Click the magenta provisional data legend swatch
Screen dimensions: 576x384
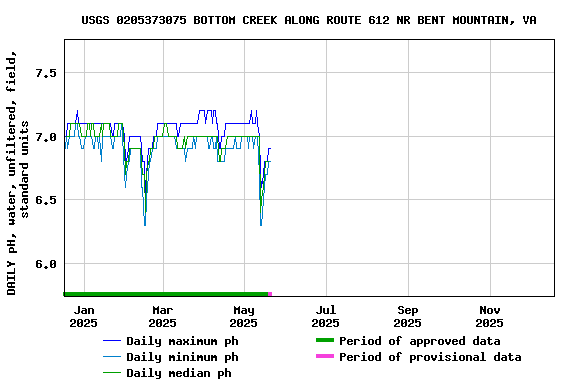pos(325,356)
